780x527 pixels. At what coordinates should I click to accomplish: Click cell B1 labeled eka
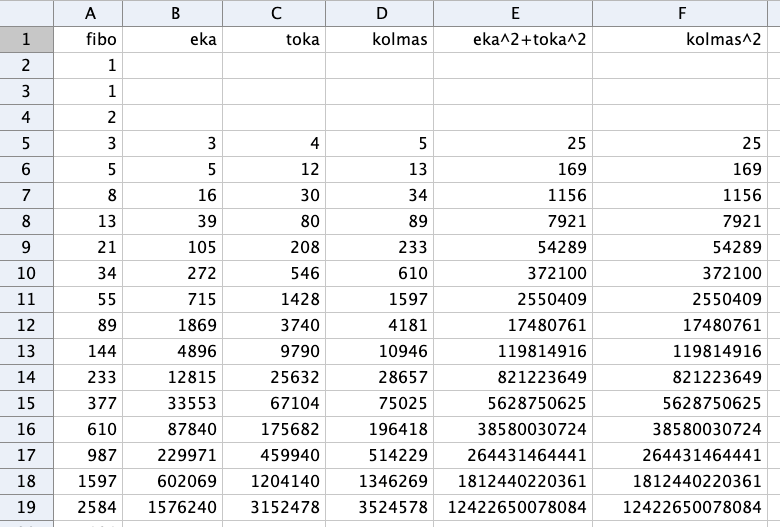176,40
